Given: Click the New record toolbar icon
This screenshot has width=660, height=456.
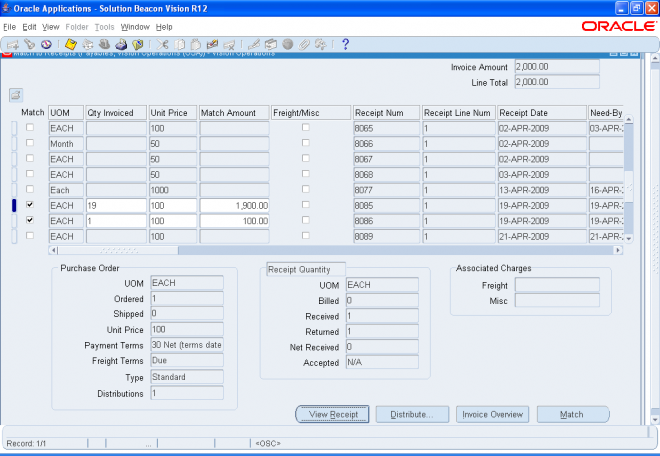Looking at the screenshot, I should click(13, 45).
